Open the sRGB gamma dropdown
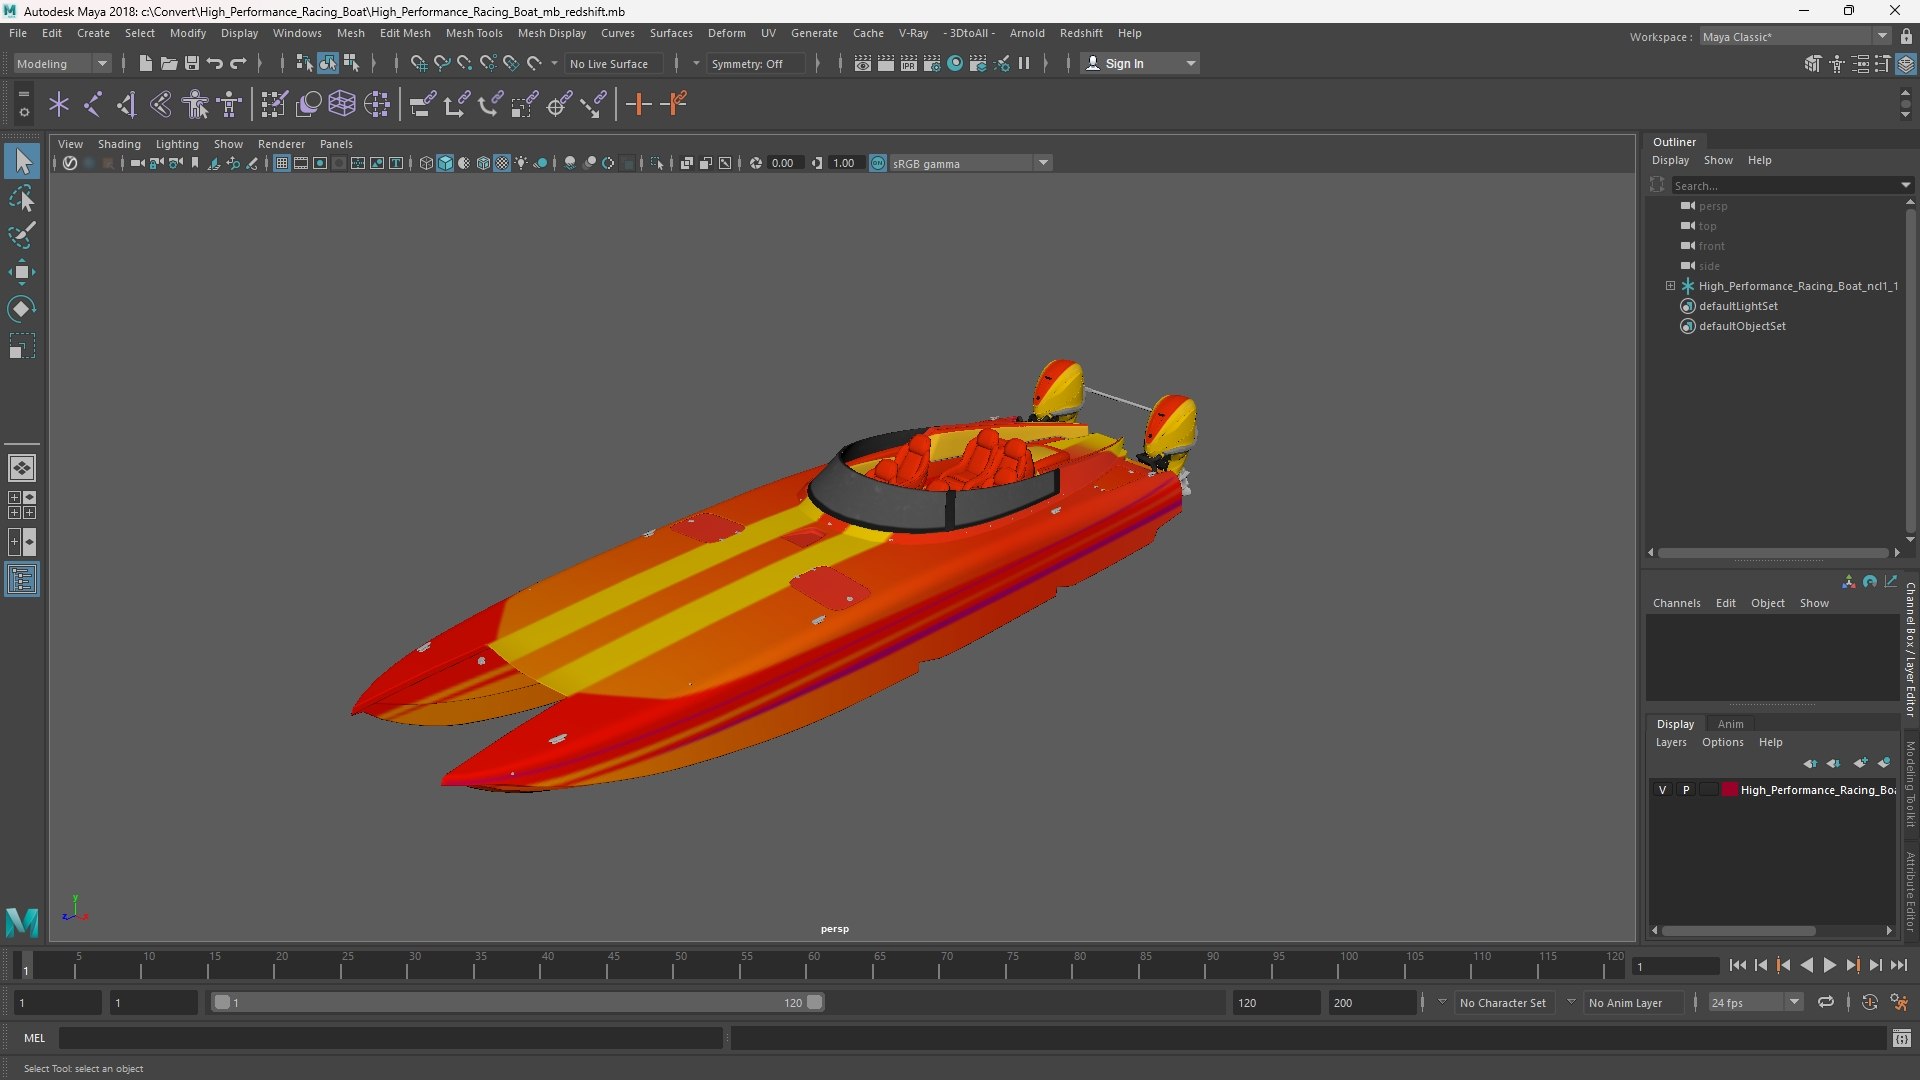 pyautogui.click(x=970, y=163)
